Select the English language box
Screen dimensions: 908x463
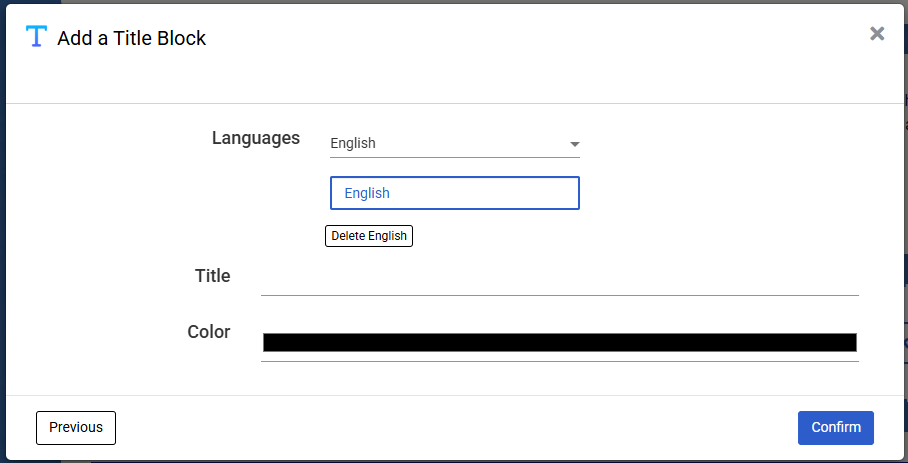[x=454, y=193]
